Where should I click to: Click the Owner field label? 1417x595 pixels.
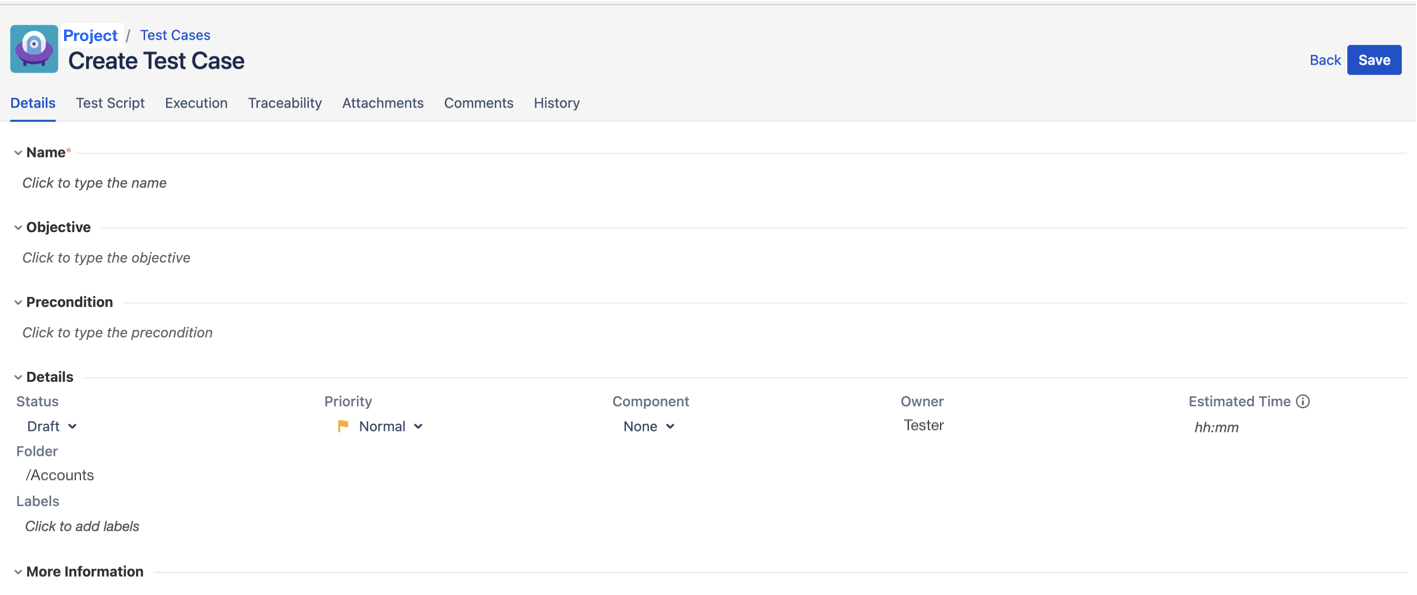pyautogui.click(x=922, y=401)
